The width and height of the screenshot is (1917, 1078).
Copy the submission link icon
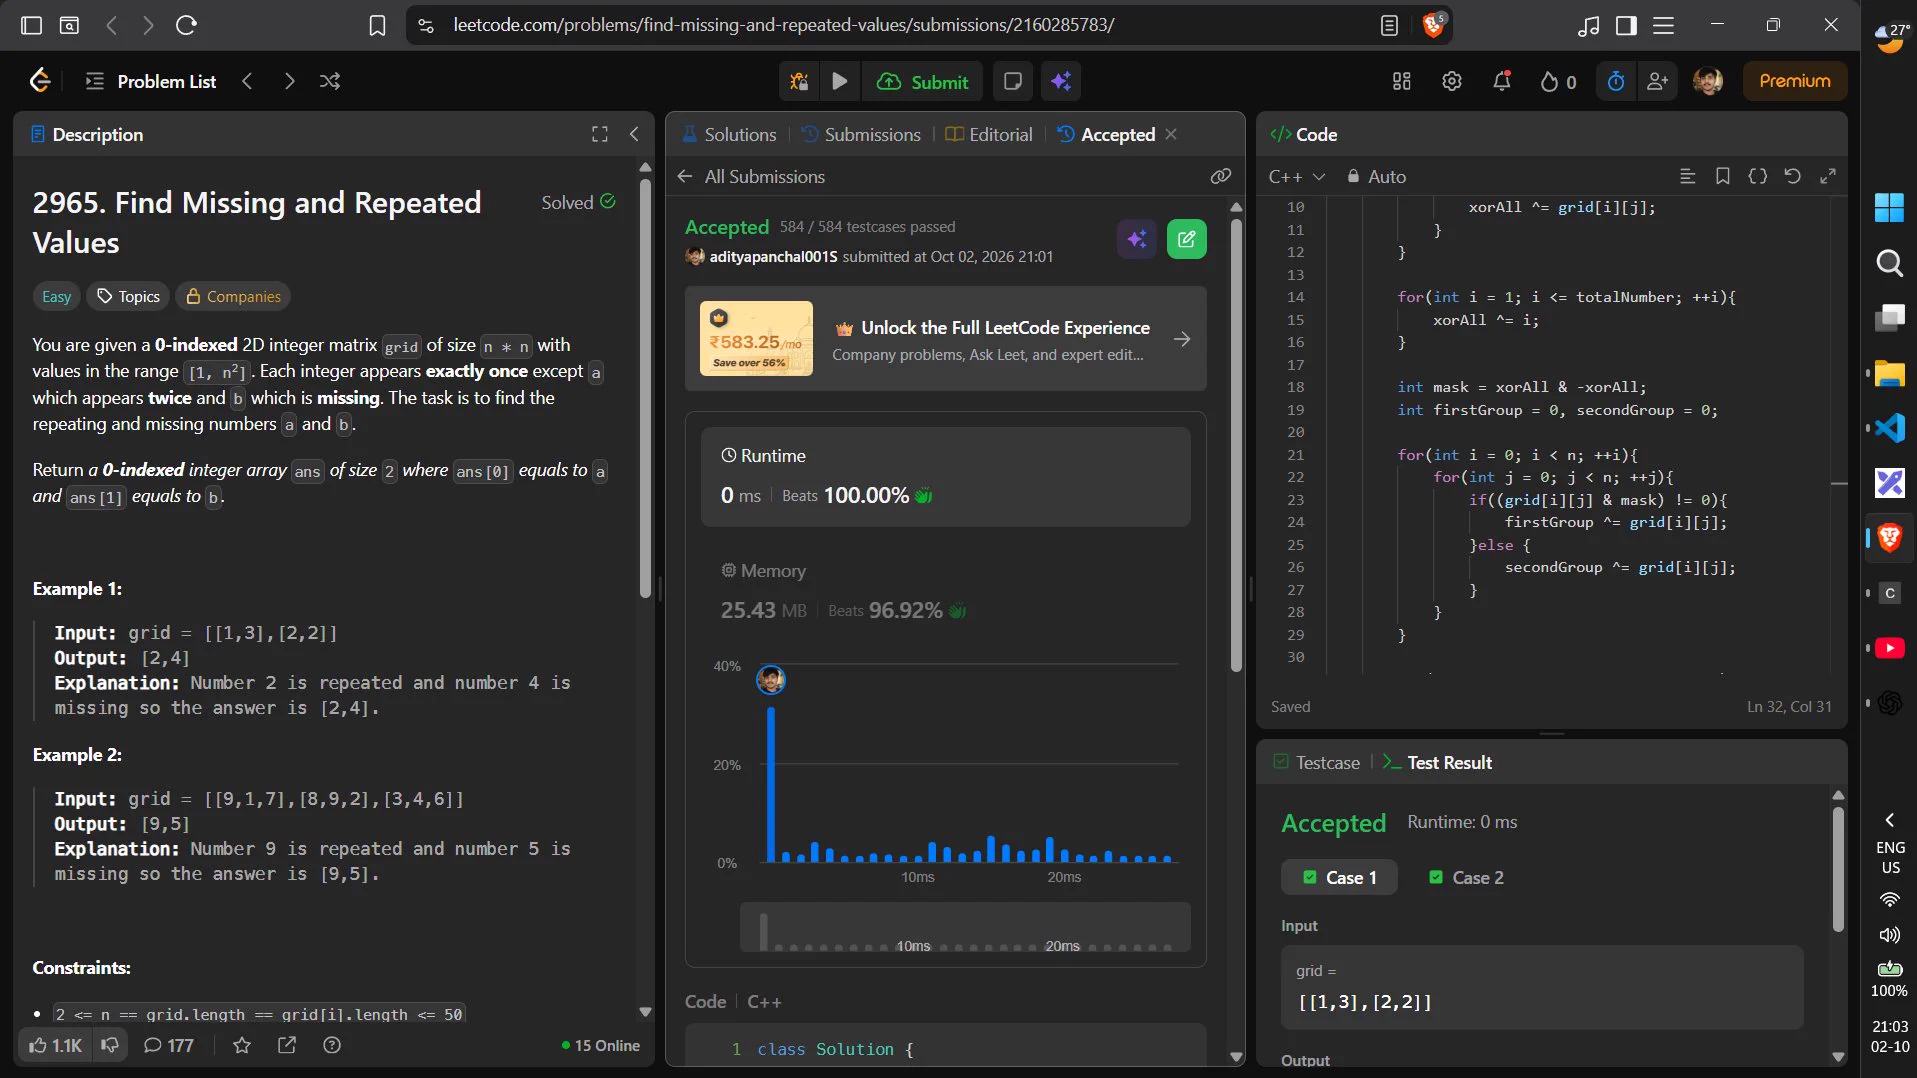[x=1221, y=176]
